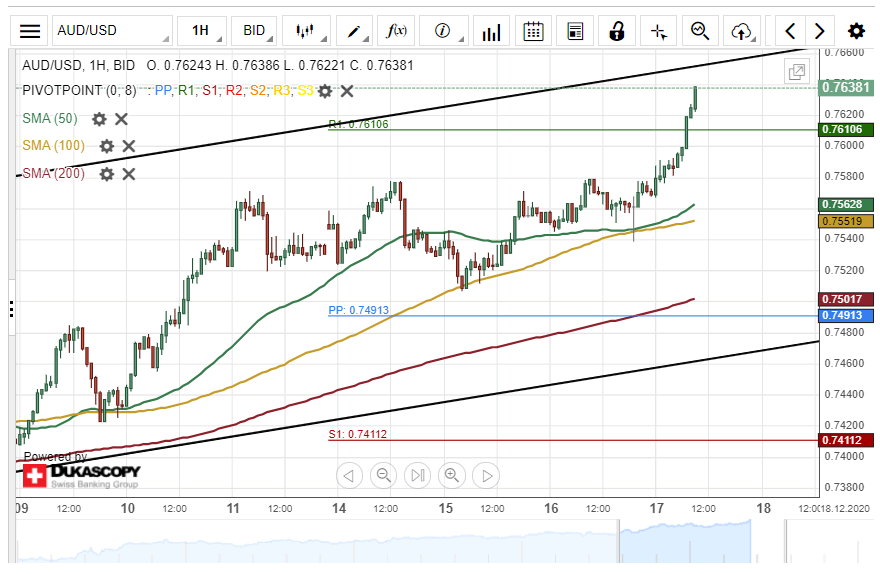This screenshot has width=880, height=574.
Task: Click the zoom magnifier chart tool
Action: tap(700, 31)
